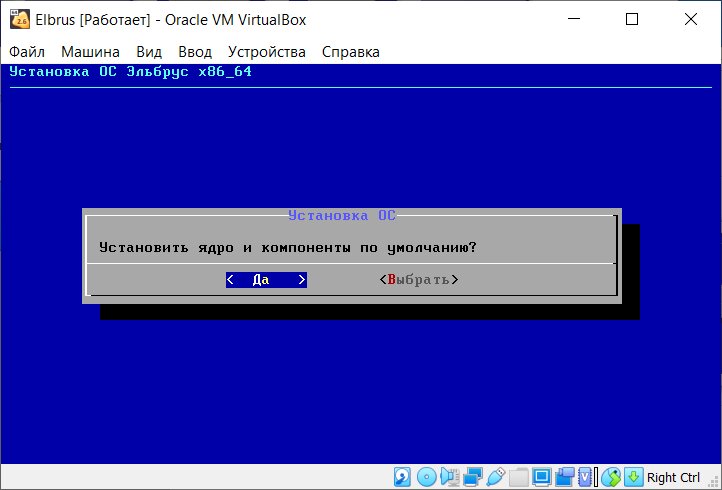Confirm default installation with Да button

(266, 280)
